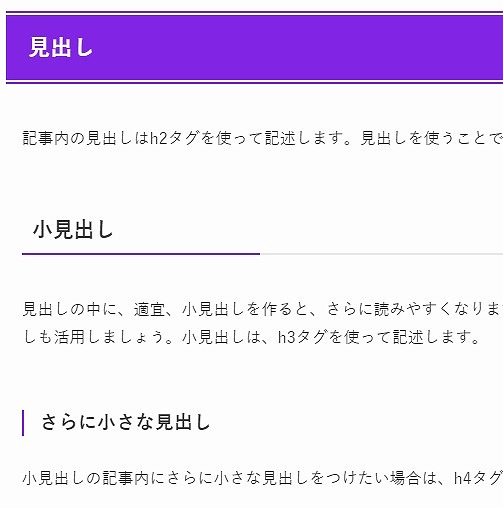Screen dimensions: 503x508
Task: Click the word h4タグ at bottom
Action: click(479, 478)
